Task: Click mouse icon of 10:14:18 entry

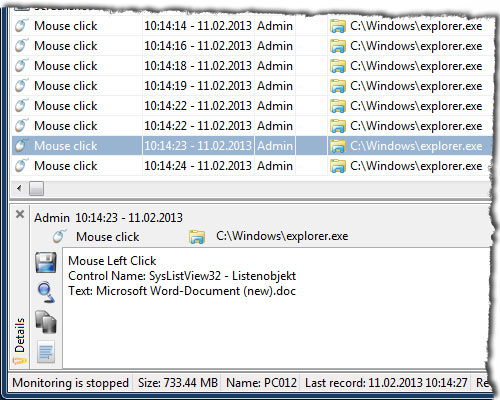Action: [21, 65]
